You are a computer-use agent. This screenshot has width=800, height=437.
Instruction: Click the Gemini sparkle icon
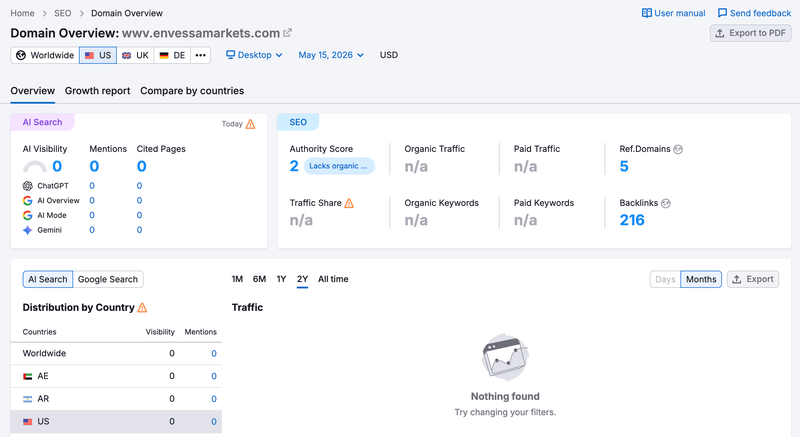coord(28,230)
